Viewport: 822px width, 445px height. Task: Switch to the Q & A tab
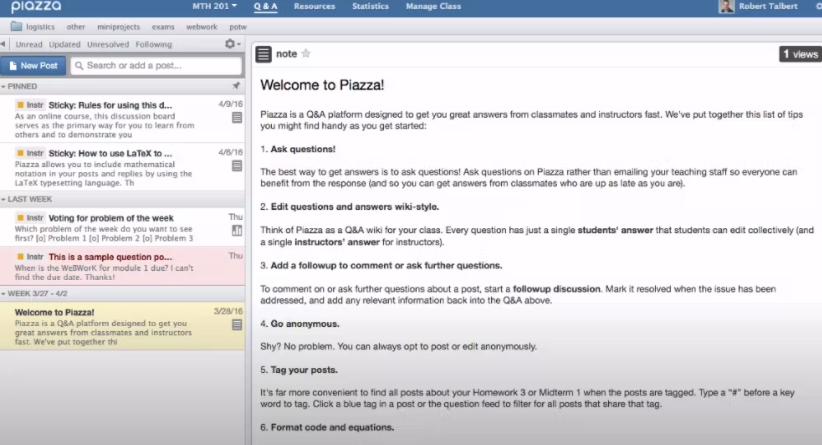[x=265, y=6]
